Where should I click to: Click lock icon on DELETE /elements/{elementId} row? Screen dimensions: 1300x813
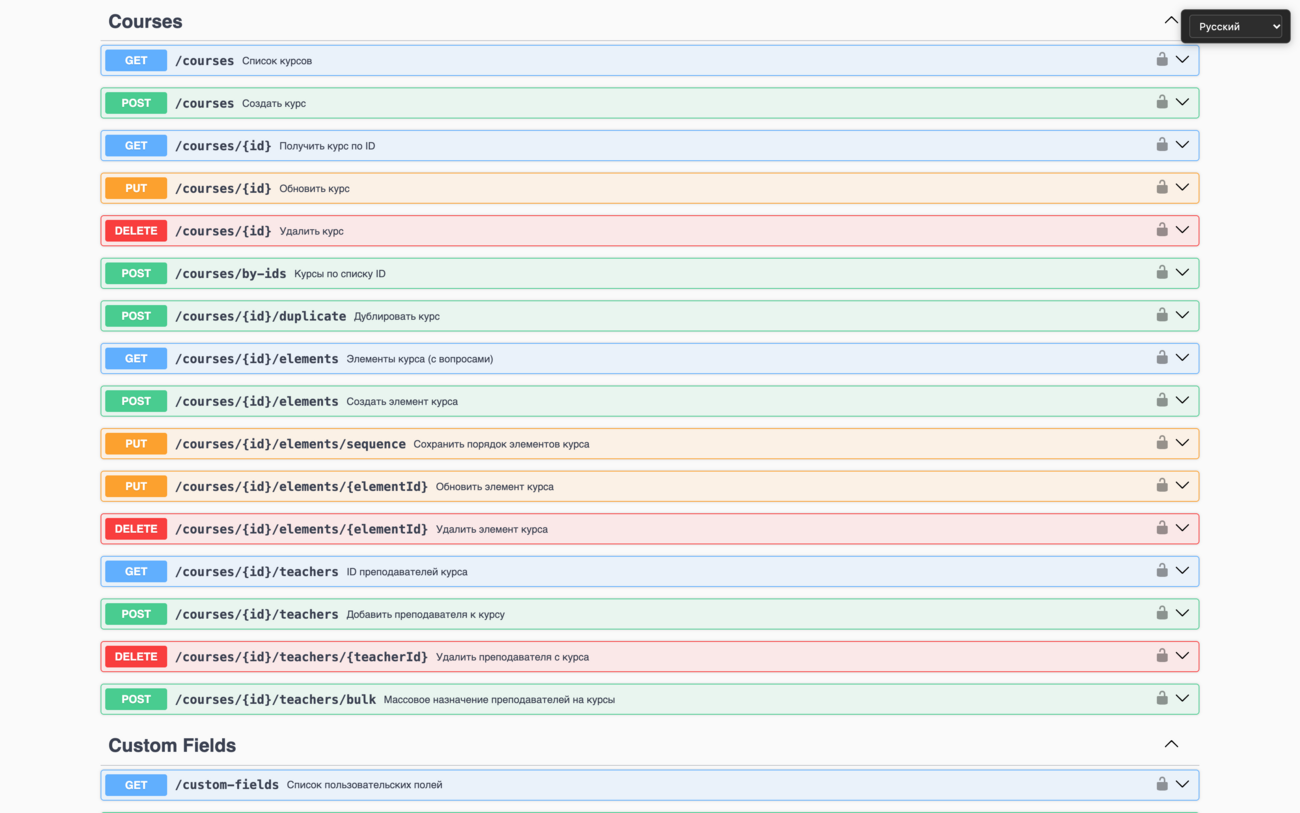[x=1162, y=528]
